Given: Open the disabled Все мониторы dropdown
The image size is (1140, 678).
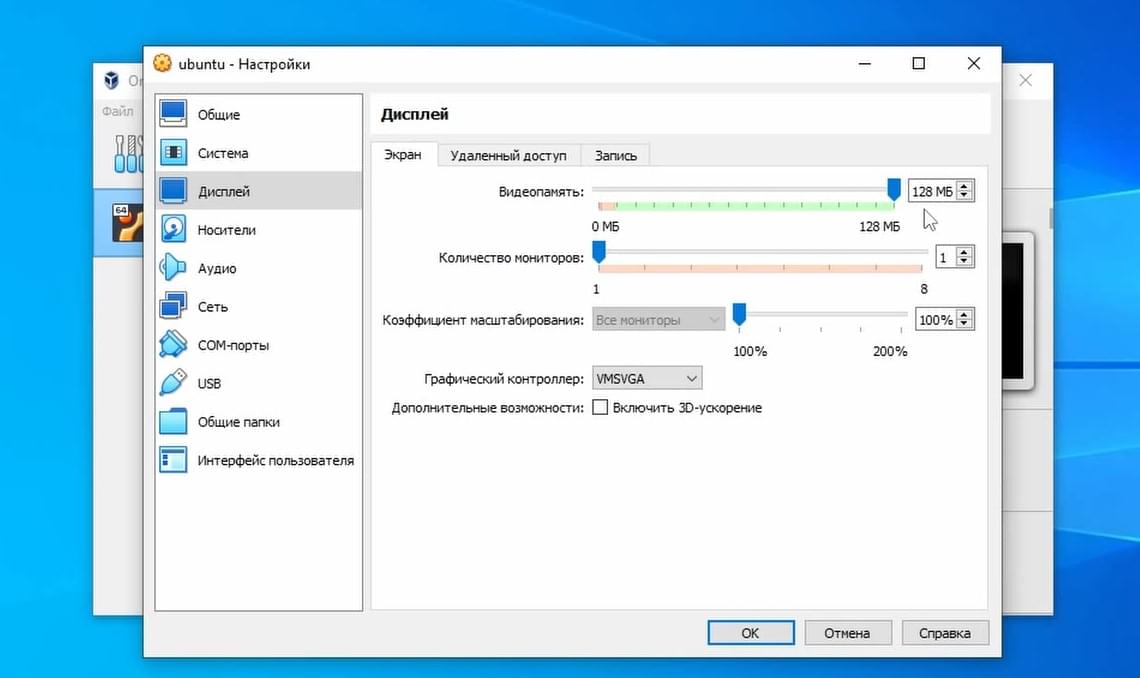Looking at the screenshot, I should pyautogui.click(x=658, y=319).
